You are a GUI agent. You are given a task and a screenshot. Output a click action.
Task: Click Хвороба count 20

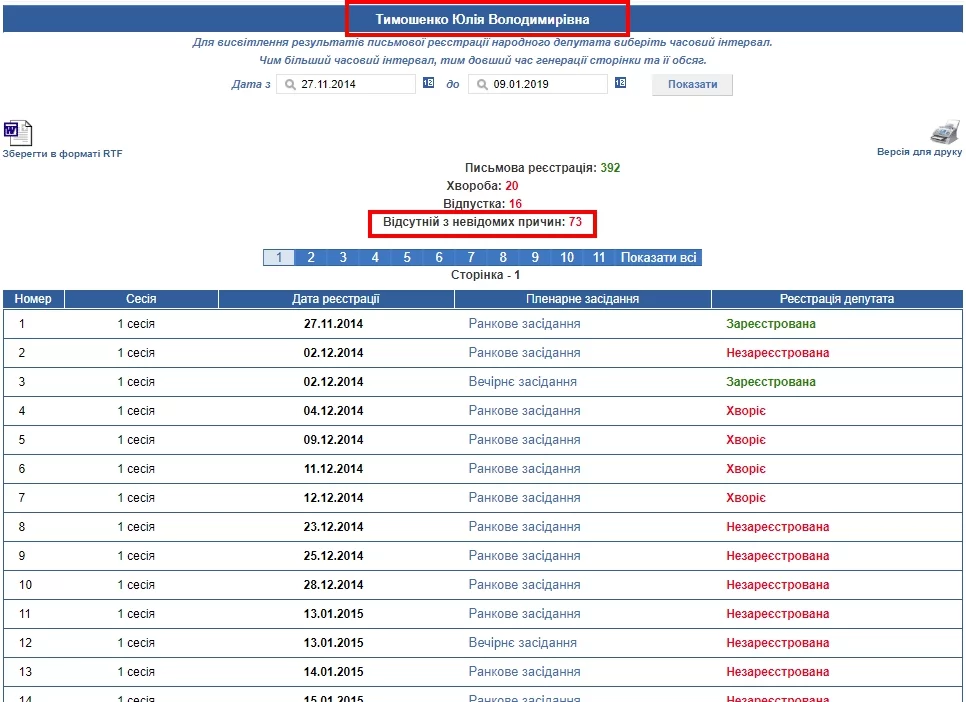point(511,186)
